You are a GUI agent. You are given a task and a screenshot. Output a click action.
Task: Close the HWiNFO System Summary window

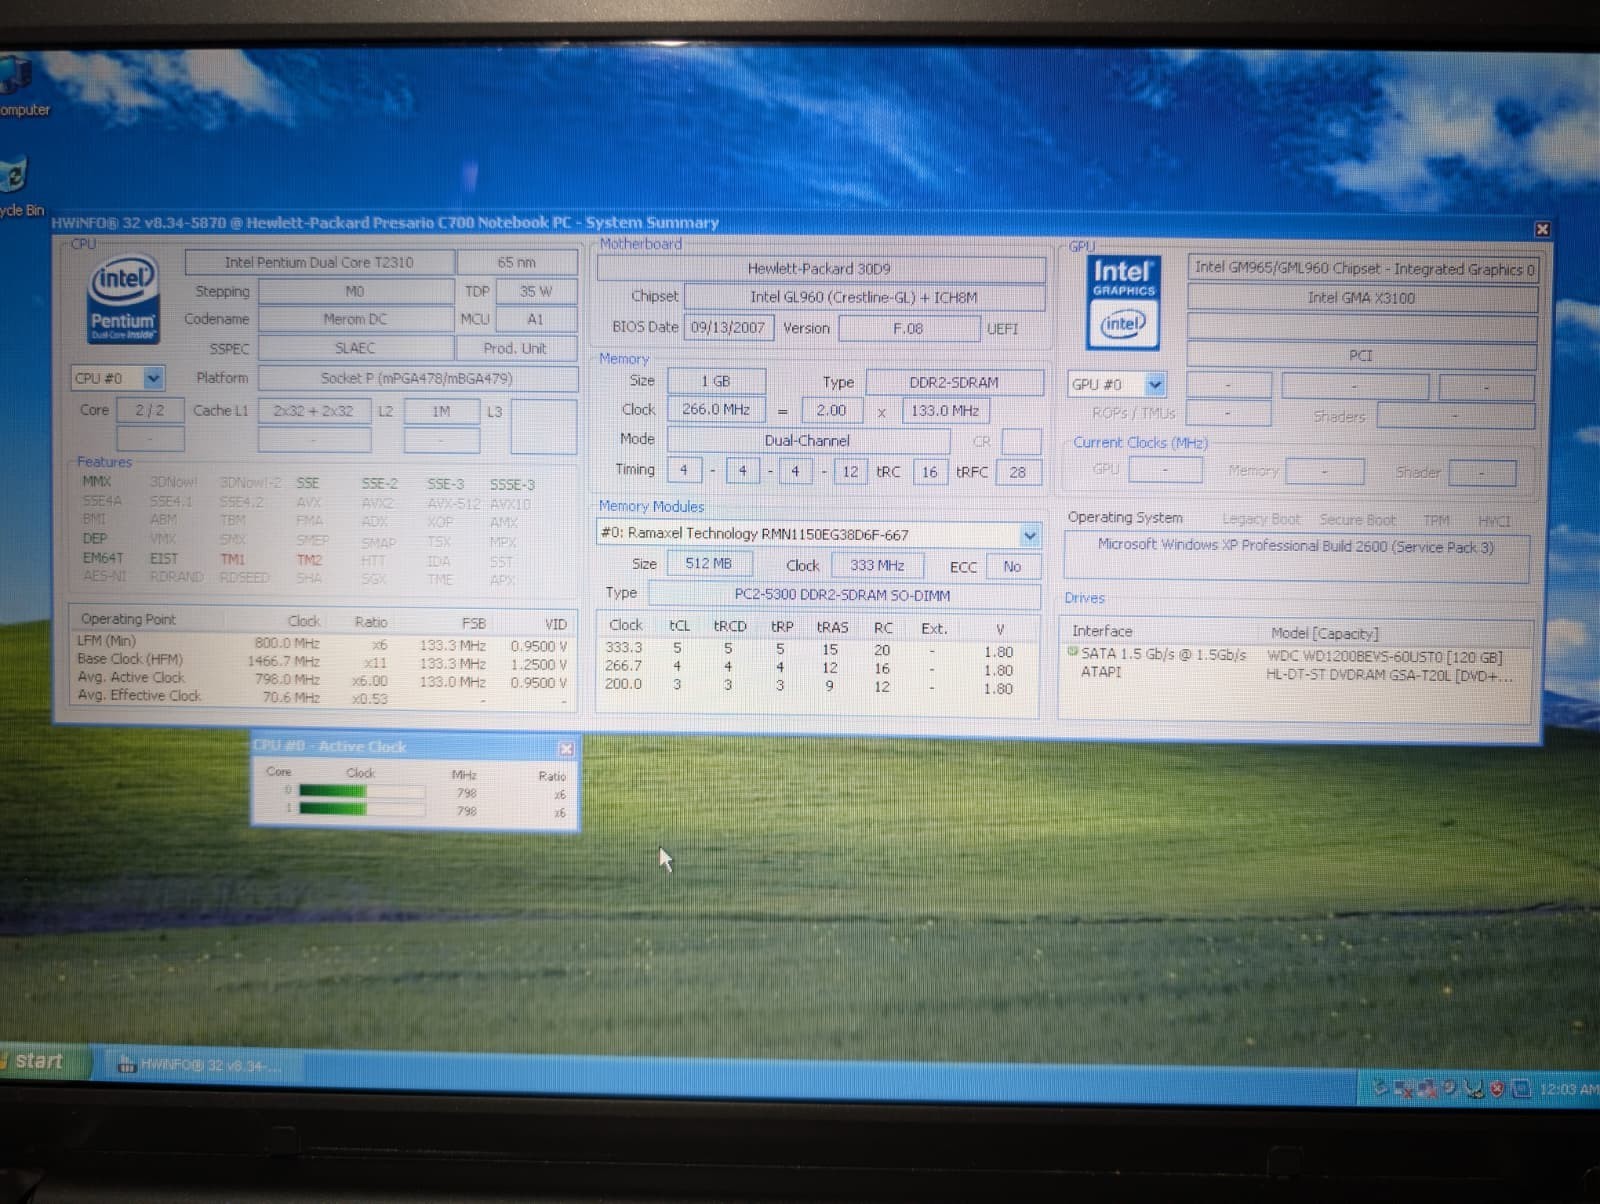(x=1542, y=229)
